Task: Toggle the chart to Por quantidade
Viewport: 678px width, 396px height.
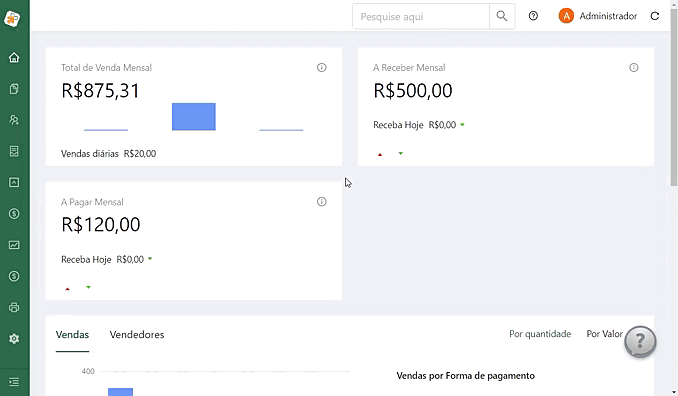Action: point(540,334)
